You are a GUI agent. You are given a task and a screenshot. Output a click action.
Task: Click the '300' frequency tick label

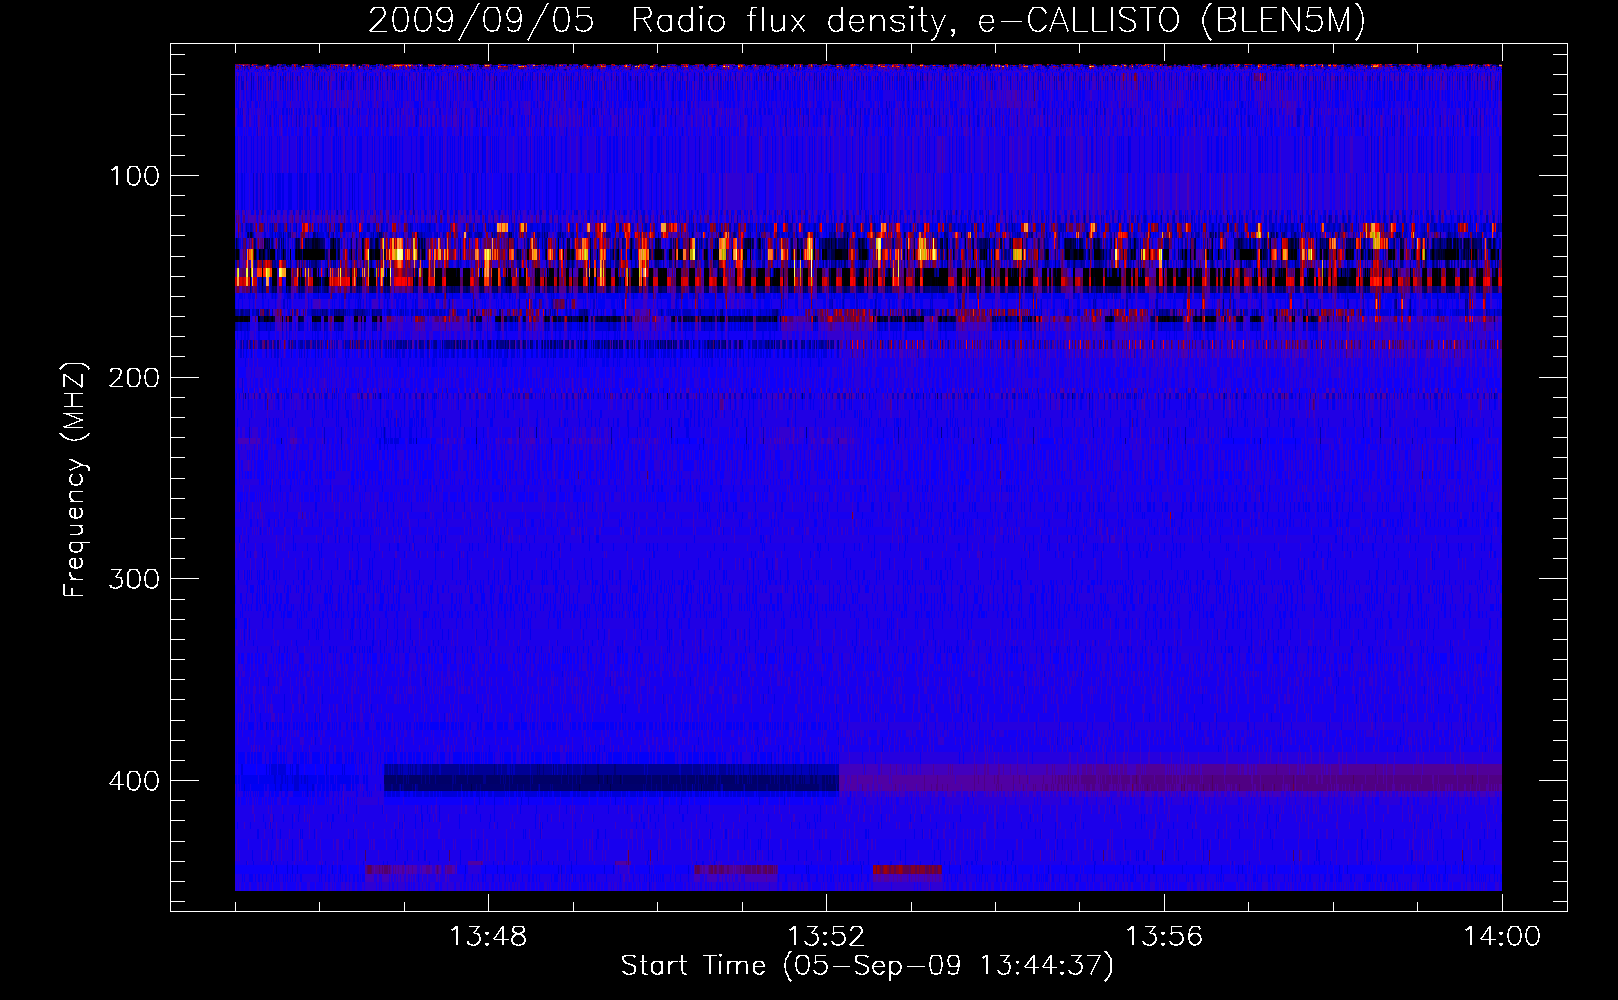tap(134, 580)
